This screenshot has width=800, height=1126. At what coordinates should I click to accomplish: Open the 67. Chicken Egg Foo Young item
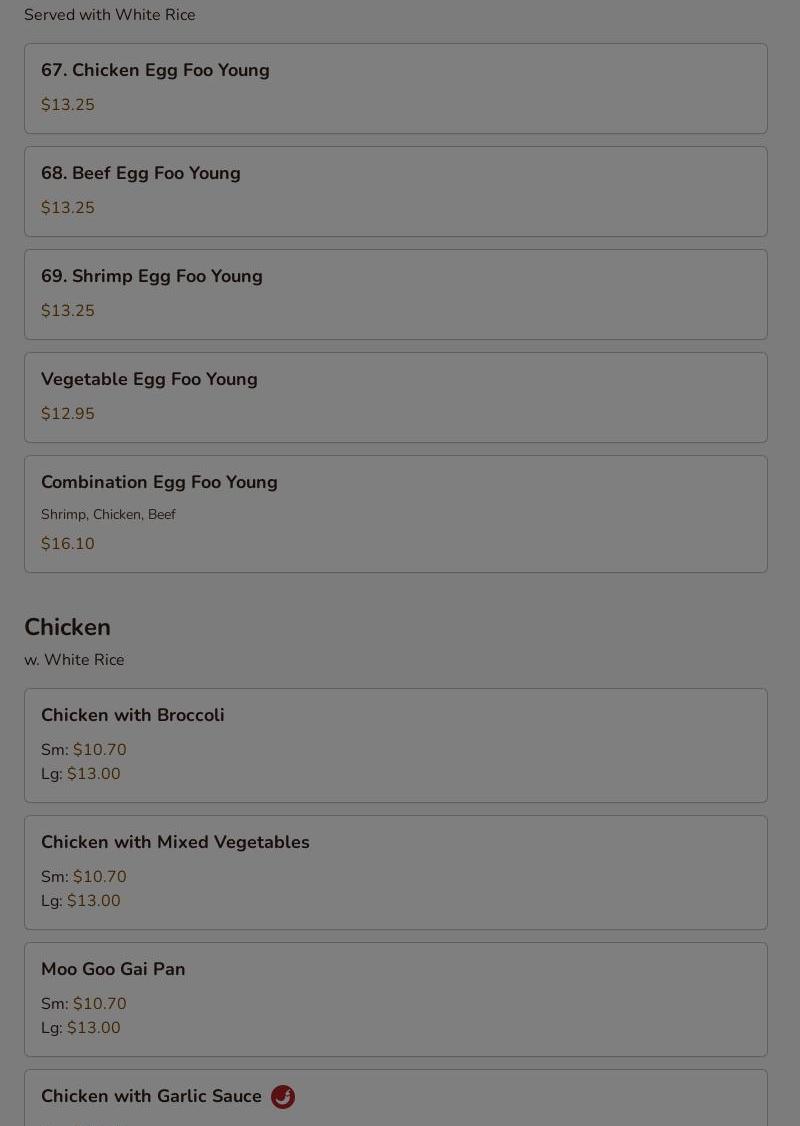(396, 88)
